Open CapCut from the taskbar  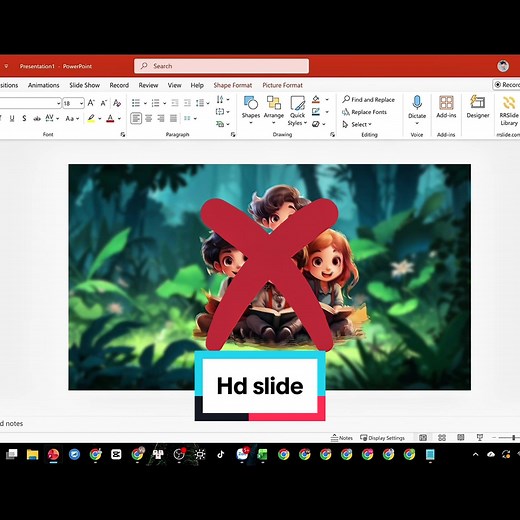click(116, 454)
